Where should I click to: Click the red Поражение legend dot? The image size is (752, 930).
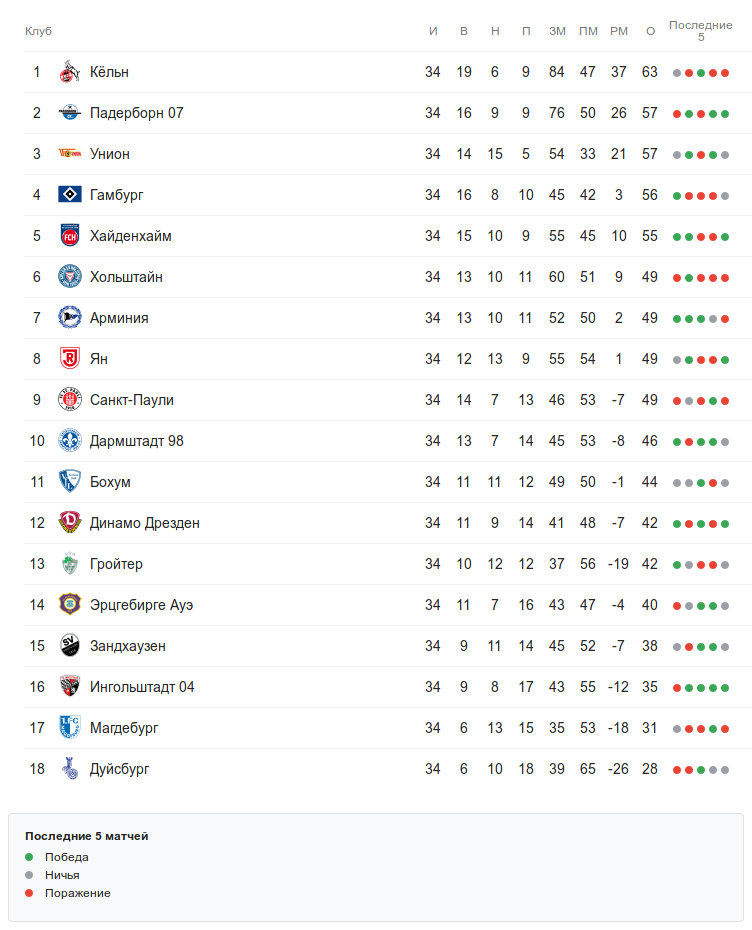(x=29, y=893)
